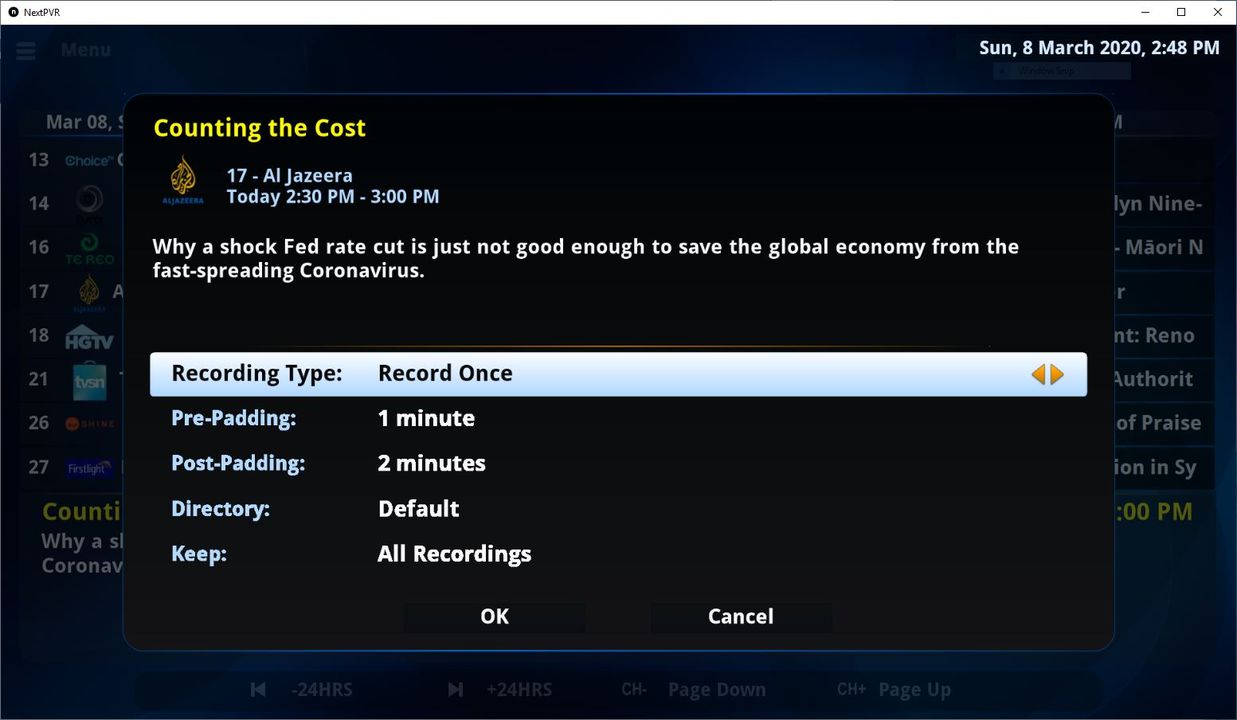The width and height of the screenshot is (1237, 720).
Task: Click the Choice channel logo
Action: tap(88, 160)
